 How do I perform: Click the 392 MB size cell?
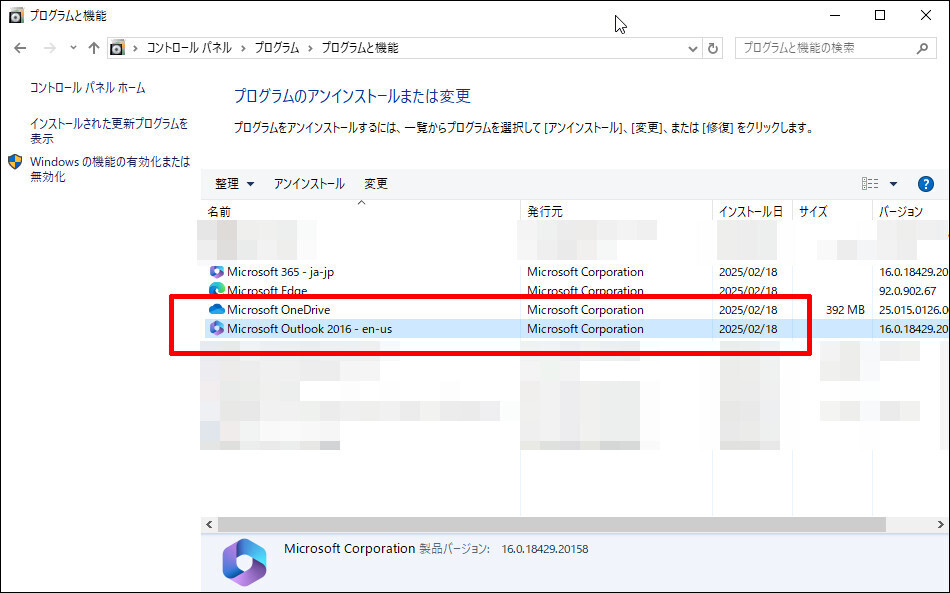(845, 310)
